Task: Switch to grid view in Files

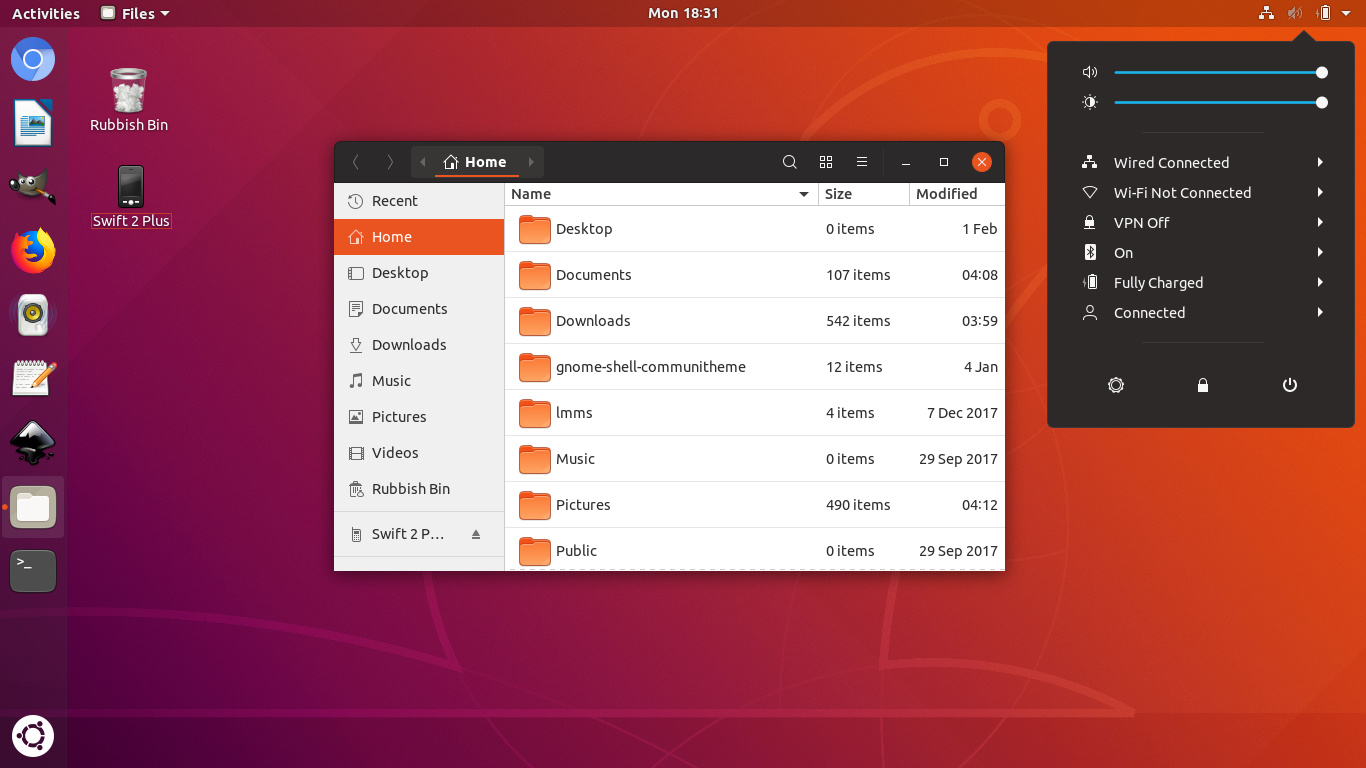Action: (826, 162)
